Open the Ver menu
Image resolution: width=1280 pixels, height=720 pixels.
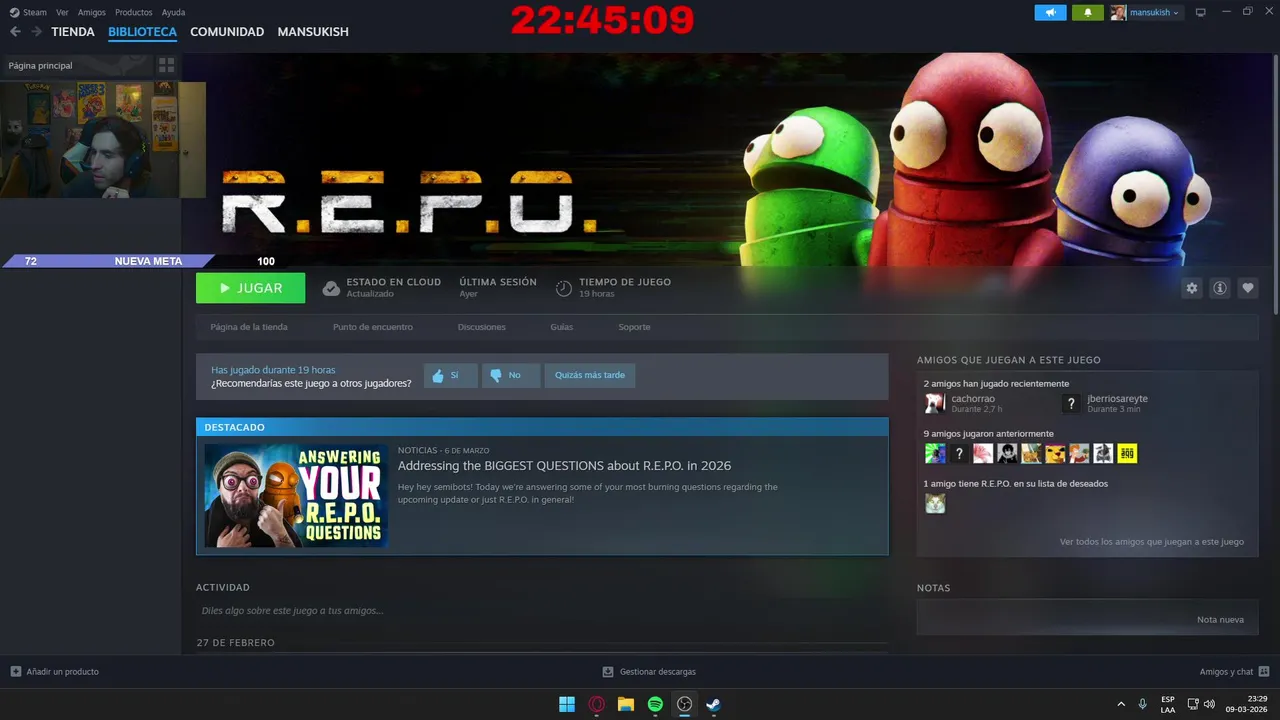click(63, 12)
